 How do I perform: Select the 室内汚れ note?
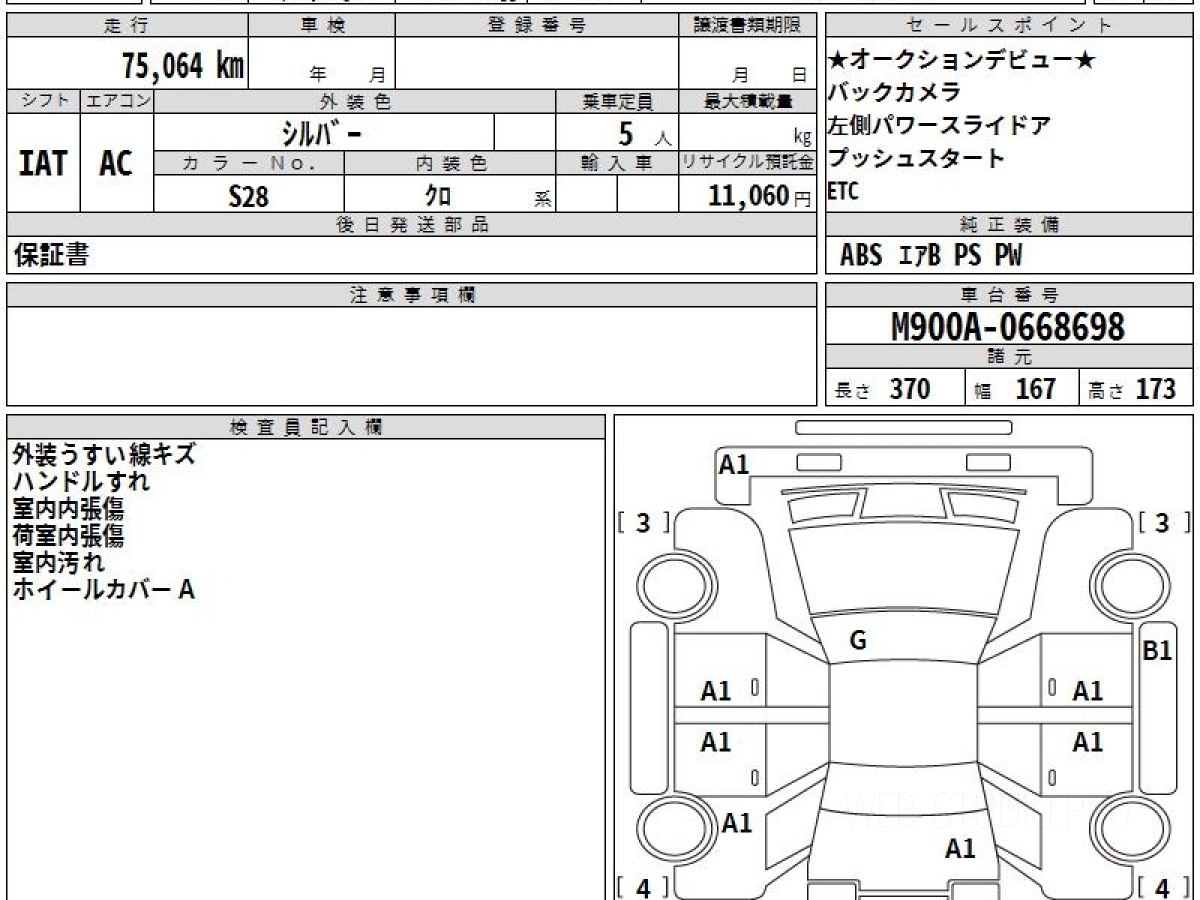[x=58, y=563]
